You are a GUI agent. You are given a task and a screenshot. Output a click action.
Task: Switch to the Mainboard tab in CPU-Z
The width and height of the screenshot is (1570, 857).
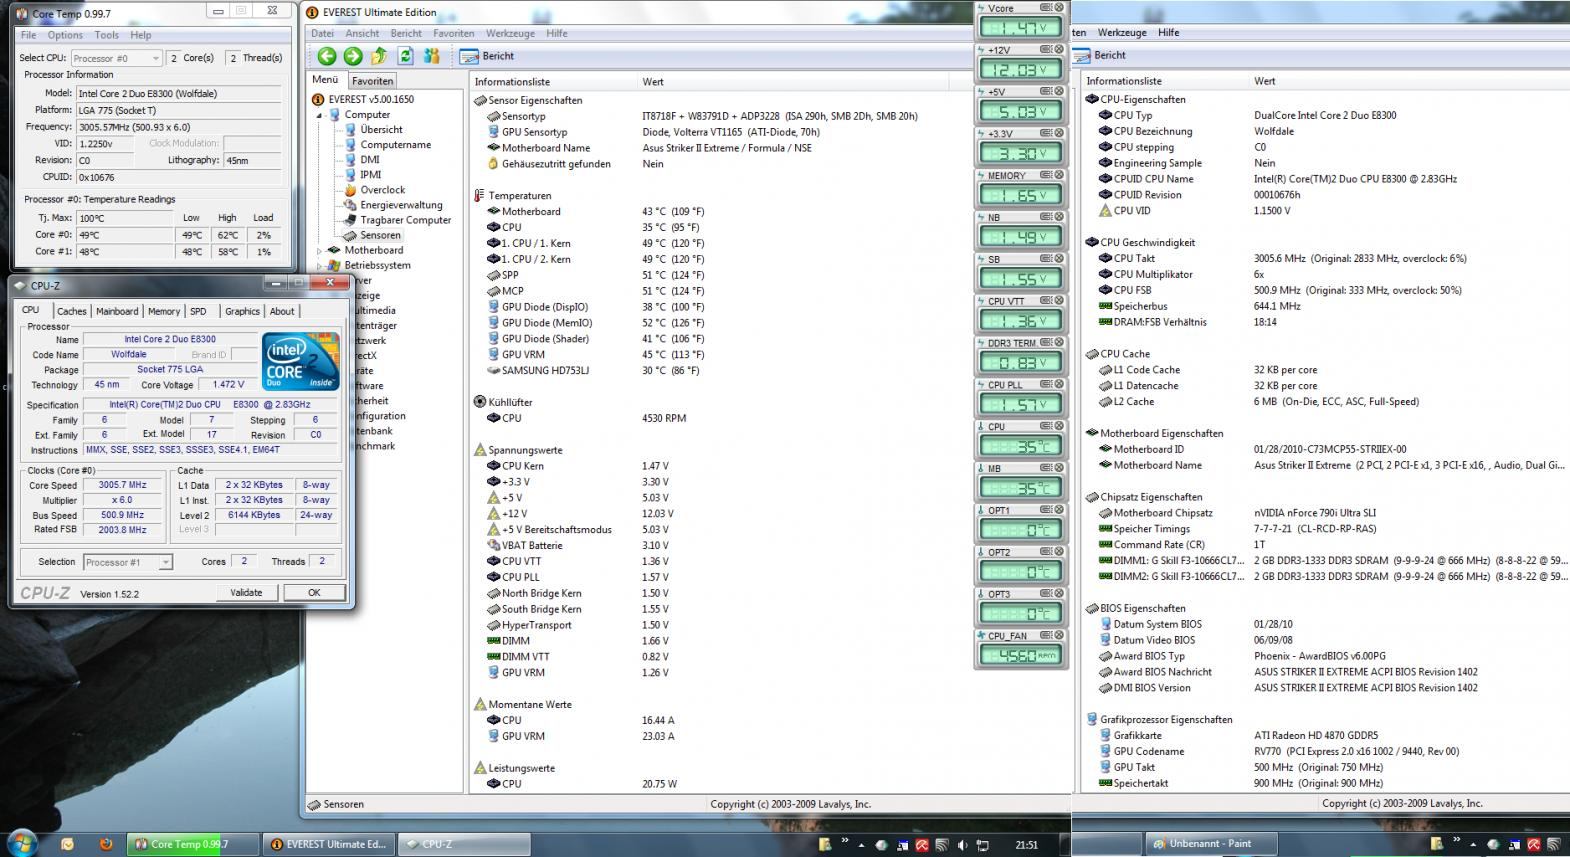[117, 312]
